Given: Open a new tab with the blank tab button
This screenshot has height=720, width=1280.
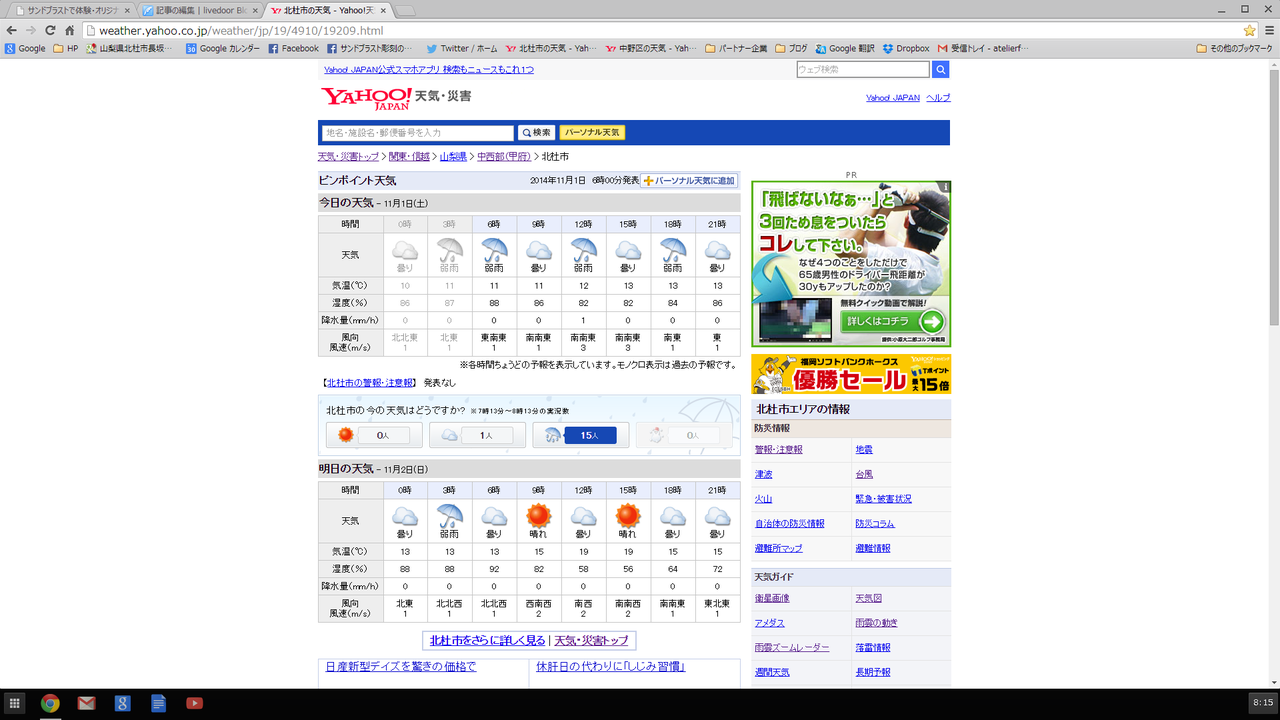Looking at the screenshot, I should click(x=405, y=10).
